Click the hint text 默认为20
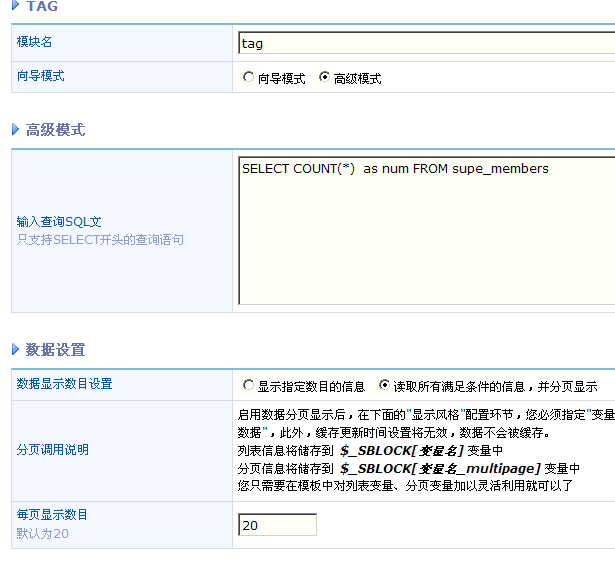 tap(42, 533)
